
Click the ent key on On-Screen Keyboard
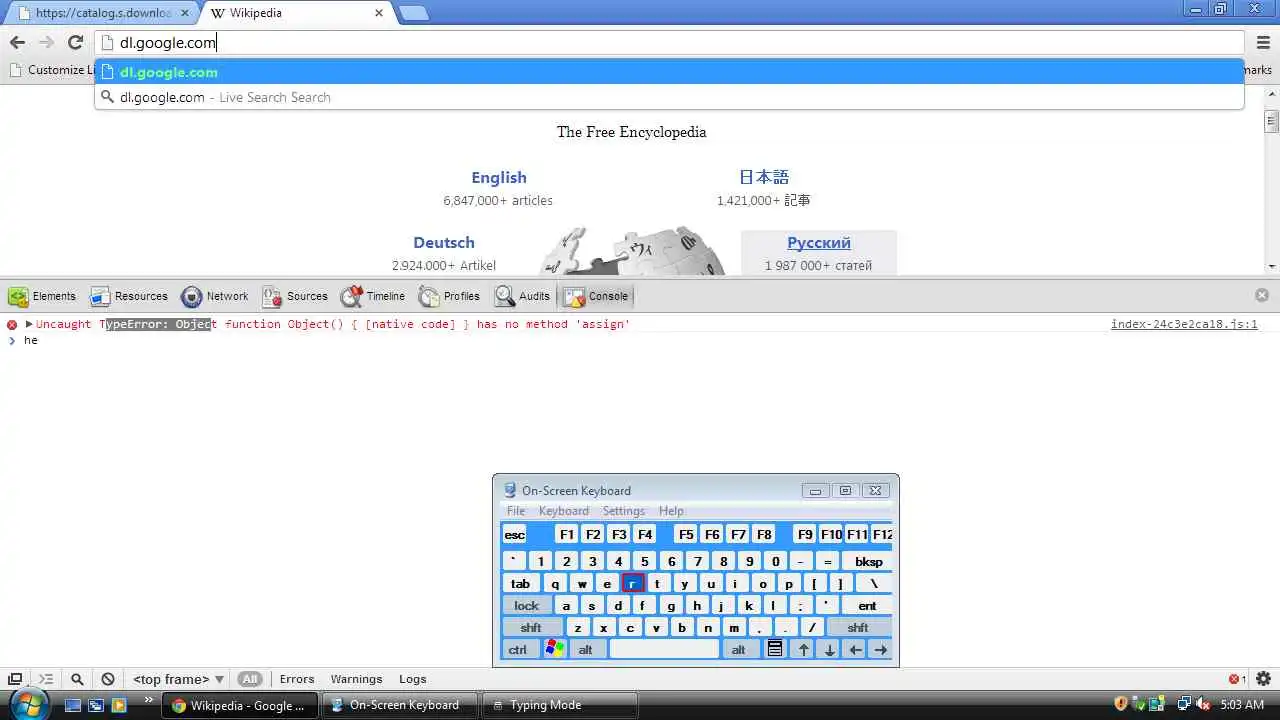867,606
